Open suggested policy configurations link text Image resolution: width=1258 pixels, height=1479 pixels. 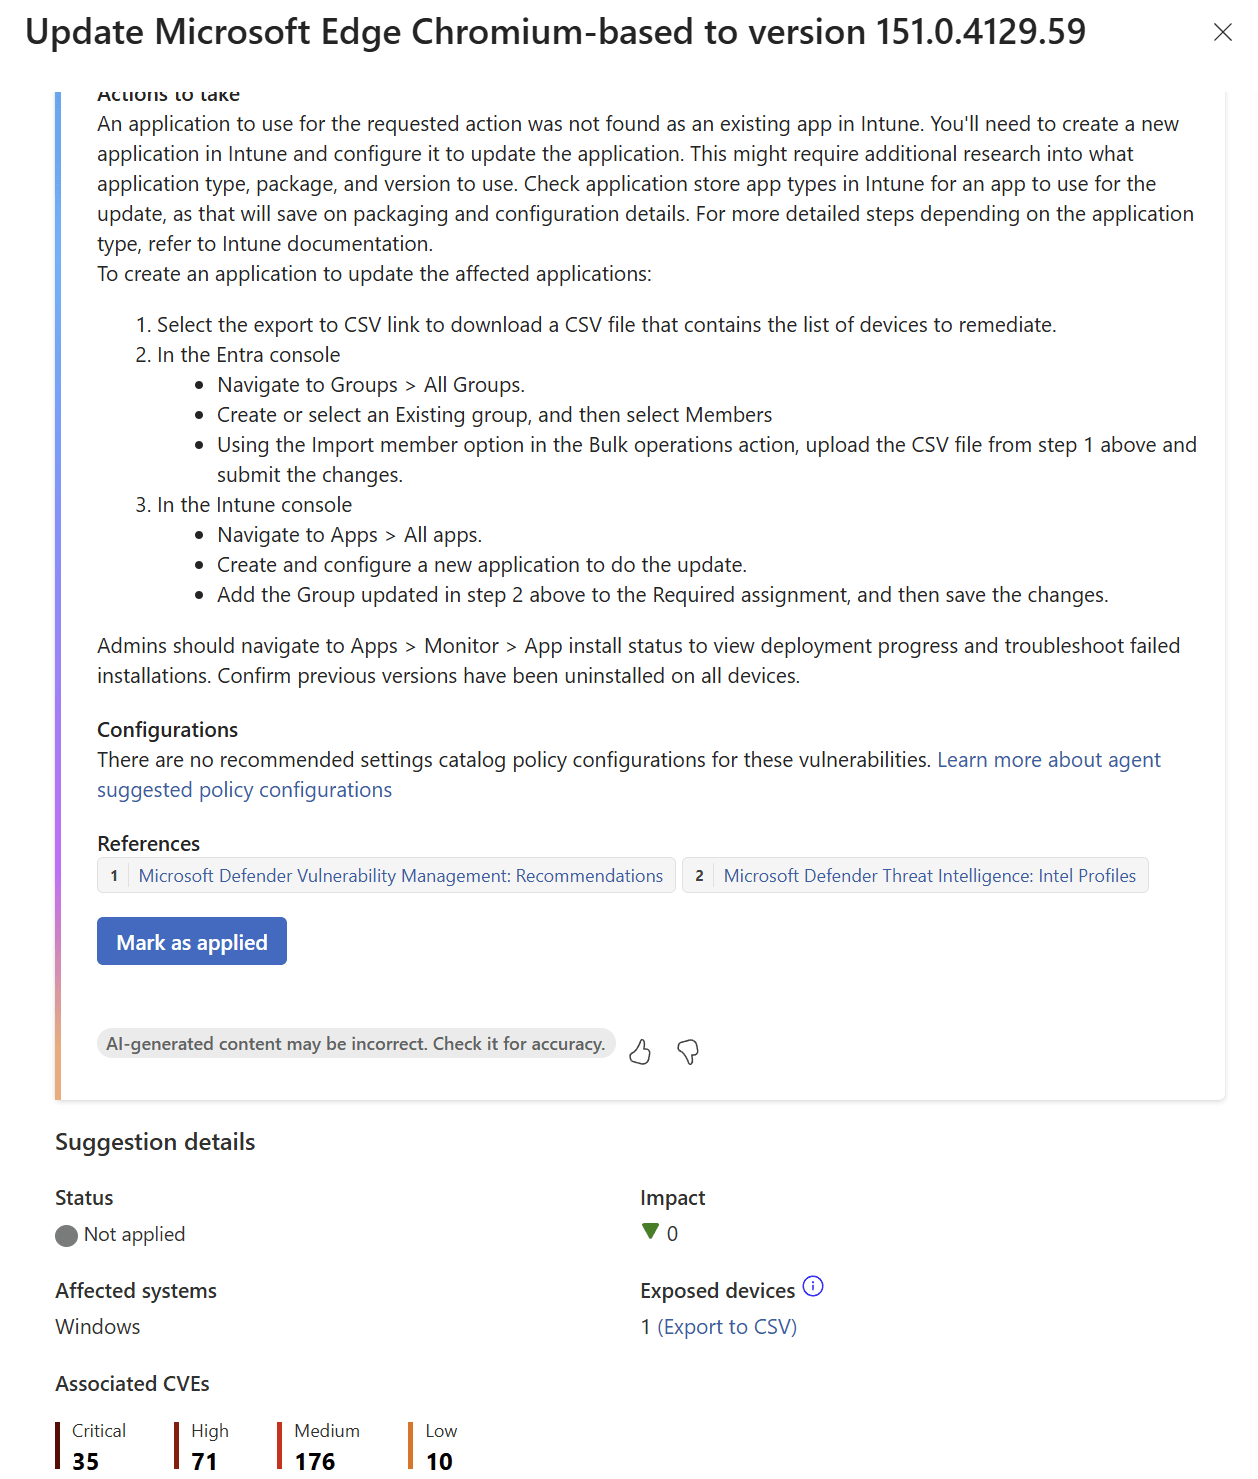(x=244, y=790)
